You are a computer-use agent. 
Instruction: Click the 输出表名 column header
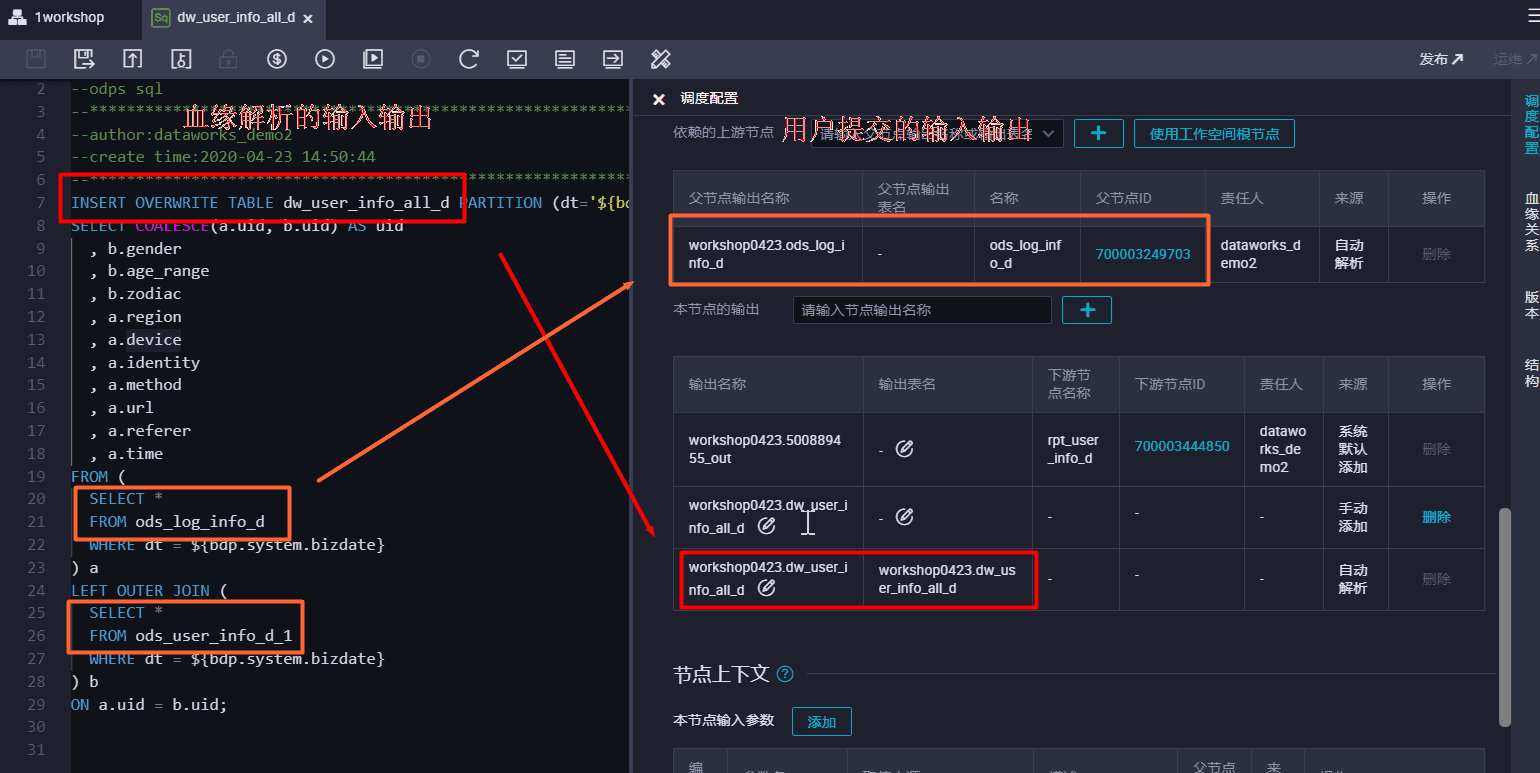pyautogui.click(x=908, y=384)
